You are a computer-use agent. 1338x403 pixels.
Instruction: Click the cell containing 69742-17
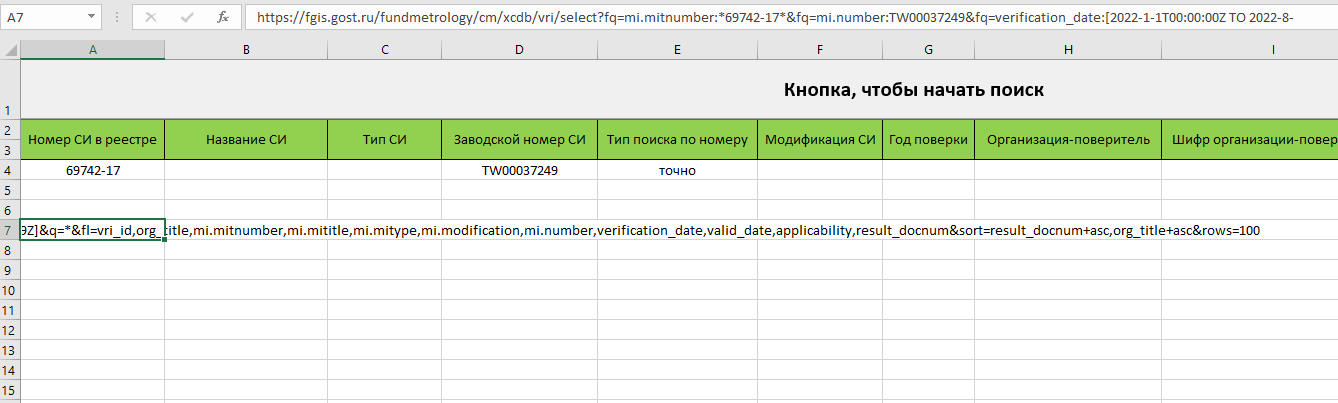pyautogui.click(x=92, y=170)
